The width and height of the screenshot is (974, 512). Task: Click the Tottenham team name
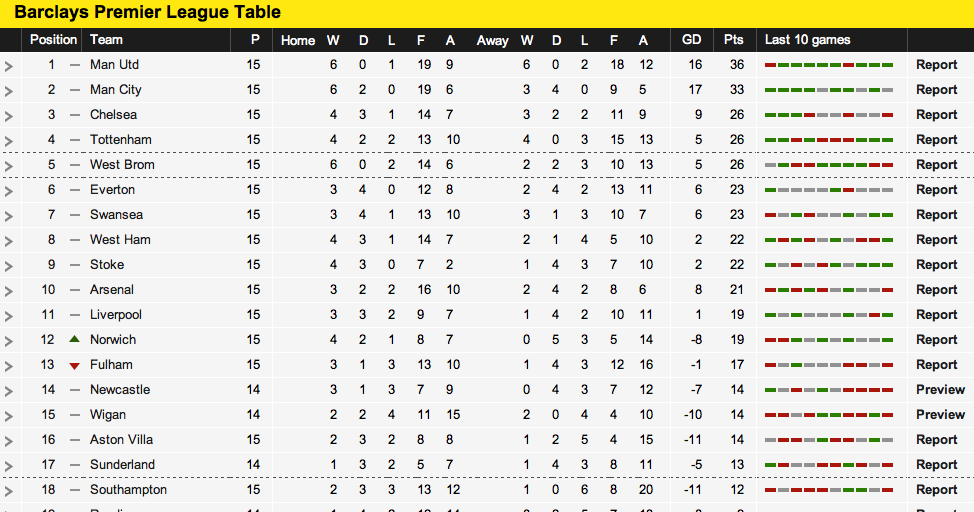click(121, 140)
